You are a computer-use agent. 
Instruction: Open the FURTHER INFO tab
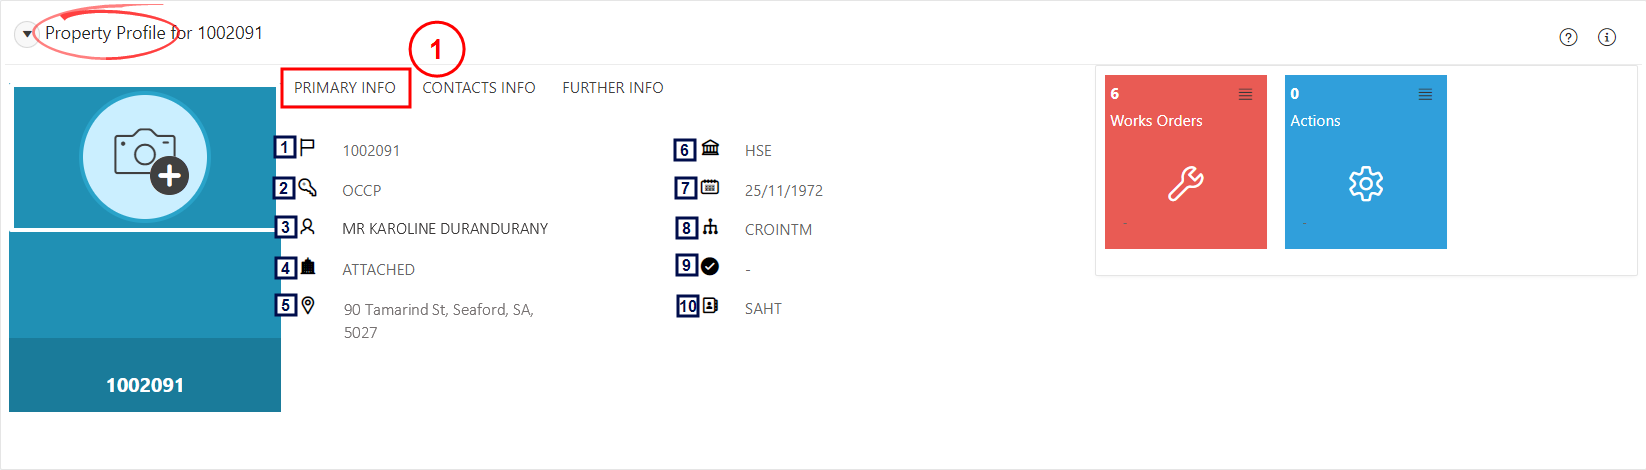pyautogui.click(x=613, y=88)
